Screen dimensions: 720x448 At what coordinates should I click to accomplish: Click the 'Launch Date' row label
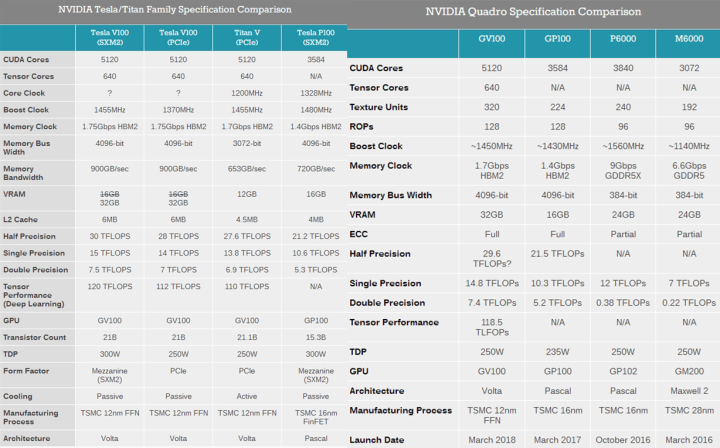click(x=377, y=440)
